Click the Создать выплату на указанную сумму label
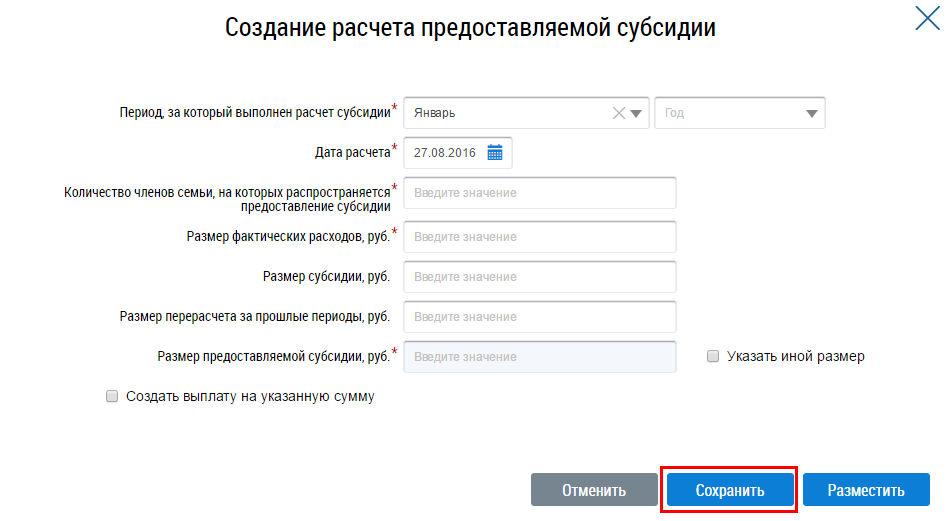This screenshot has height=521, width=948. [250, 396]
